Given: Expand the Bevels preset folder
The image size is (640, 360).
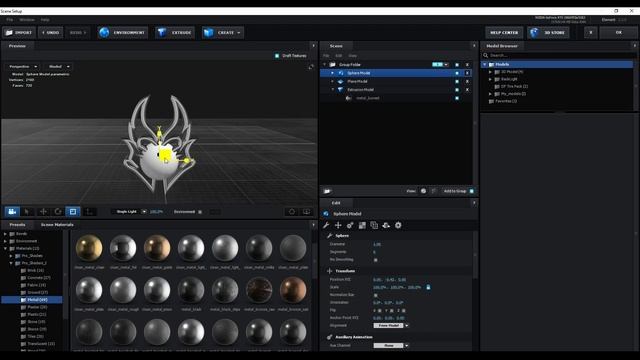Looking at the screenshot, I should 5,234.
